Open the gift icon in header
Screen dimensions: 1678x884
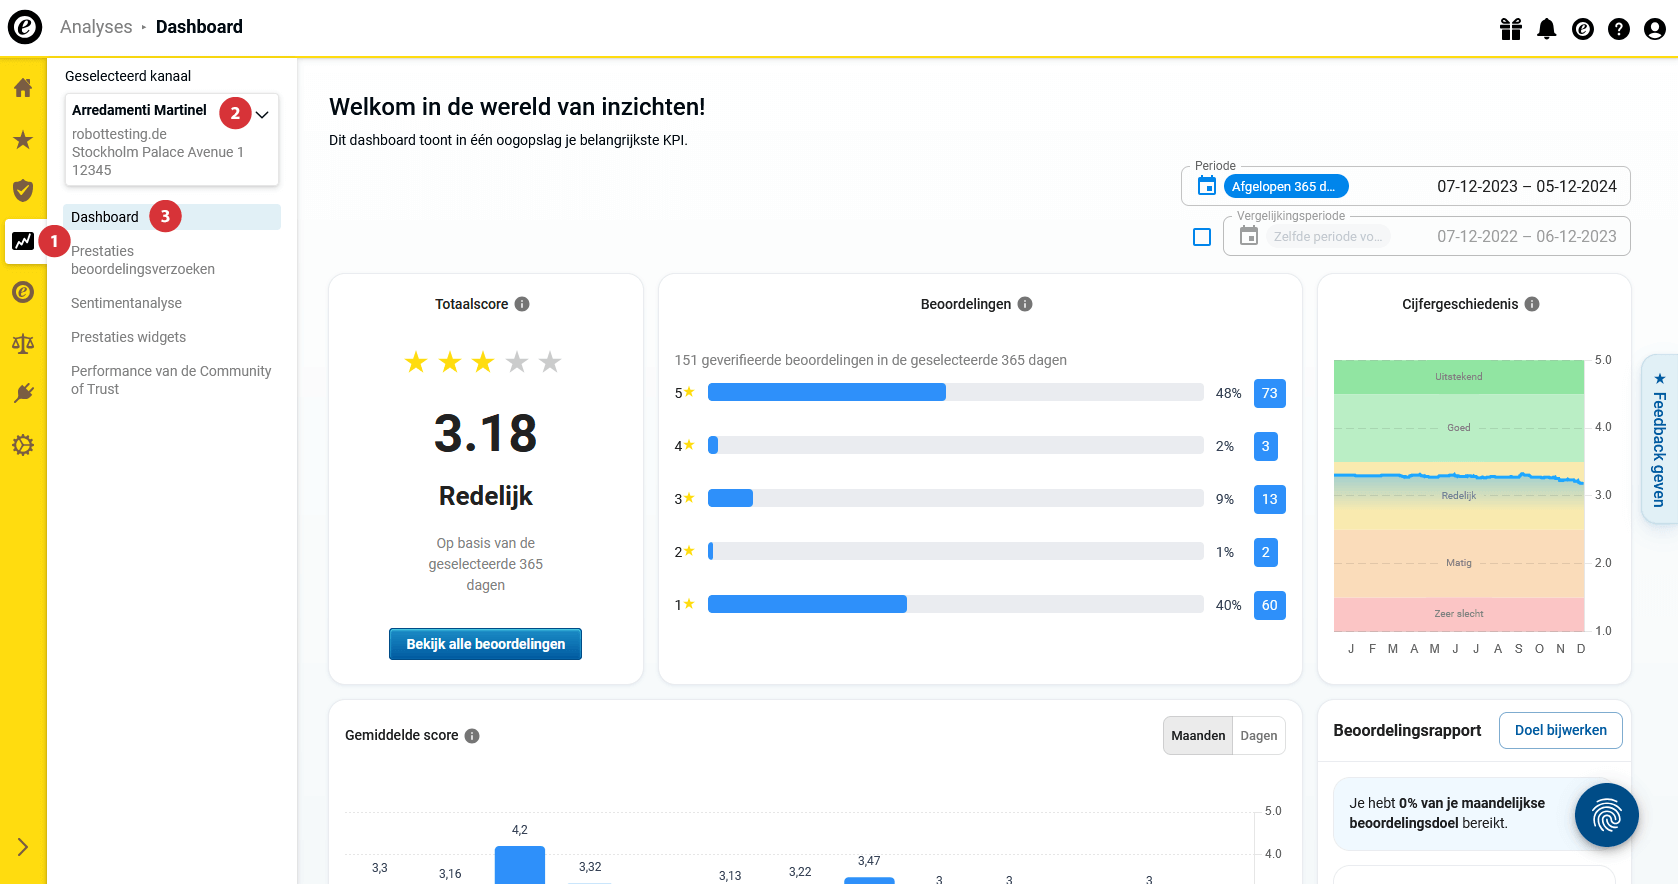point(1510,29)
